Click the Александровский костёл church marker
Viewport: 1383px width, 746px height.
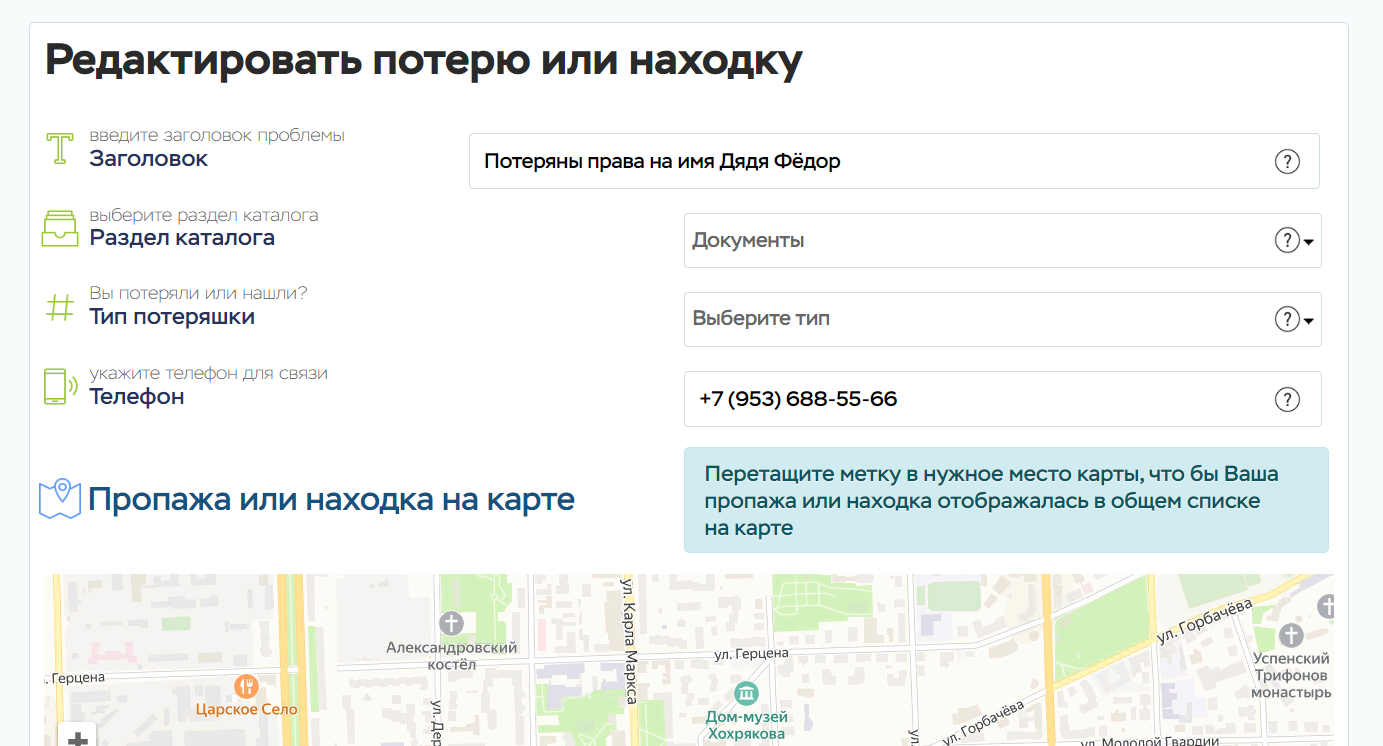coord(452,623)
